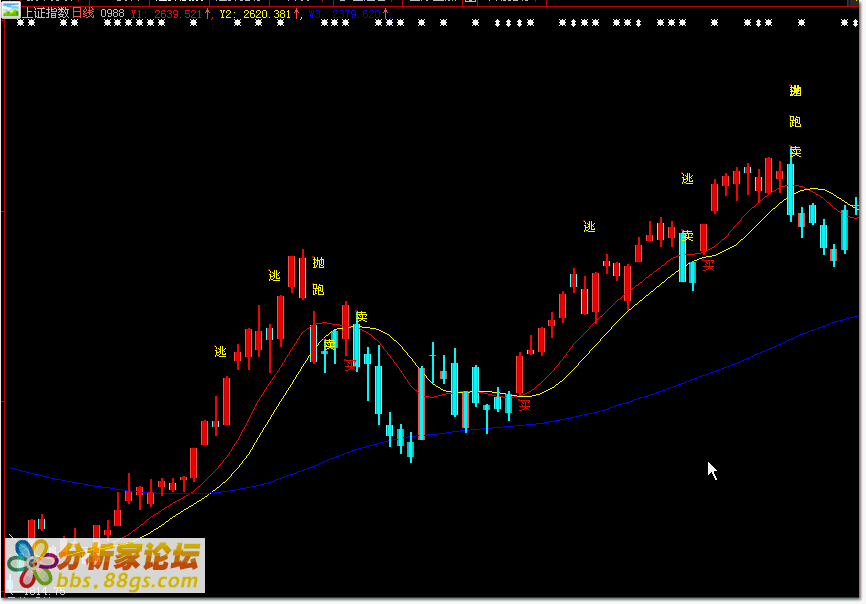Click the 上证指数 index name label
This screenshot has width=866, height=604.
(46, 13)
